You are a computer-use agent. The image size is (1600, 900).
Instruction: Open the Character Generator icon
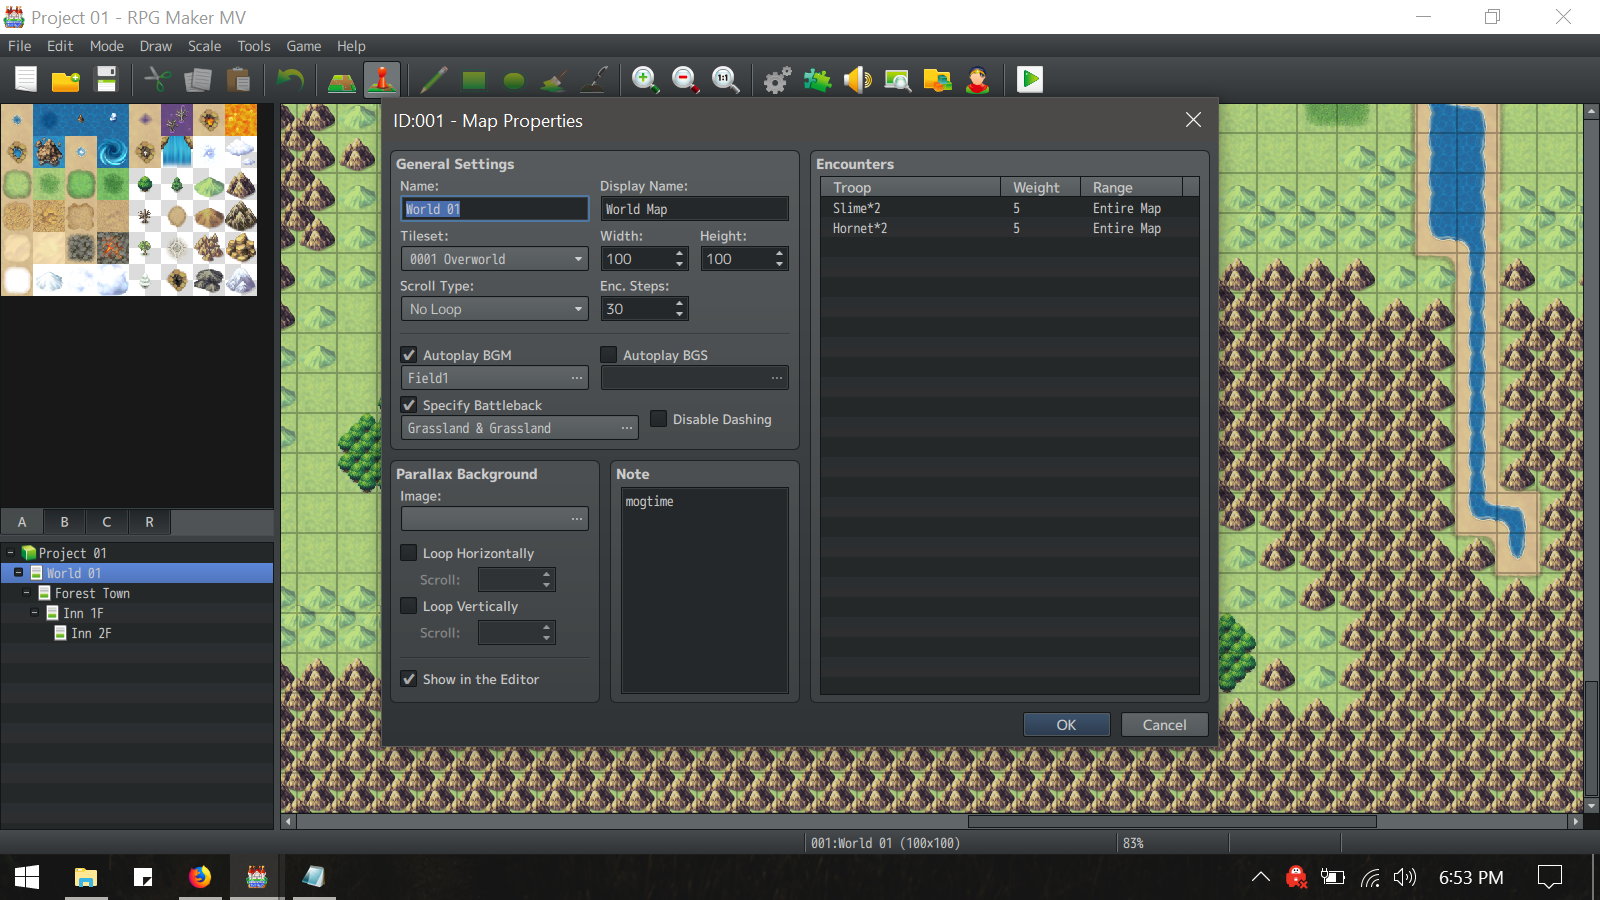pos(978,80)
